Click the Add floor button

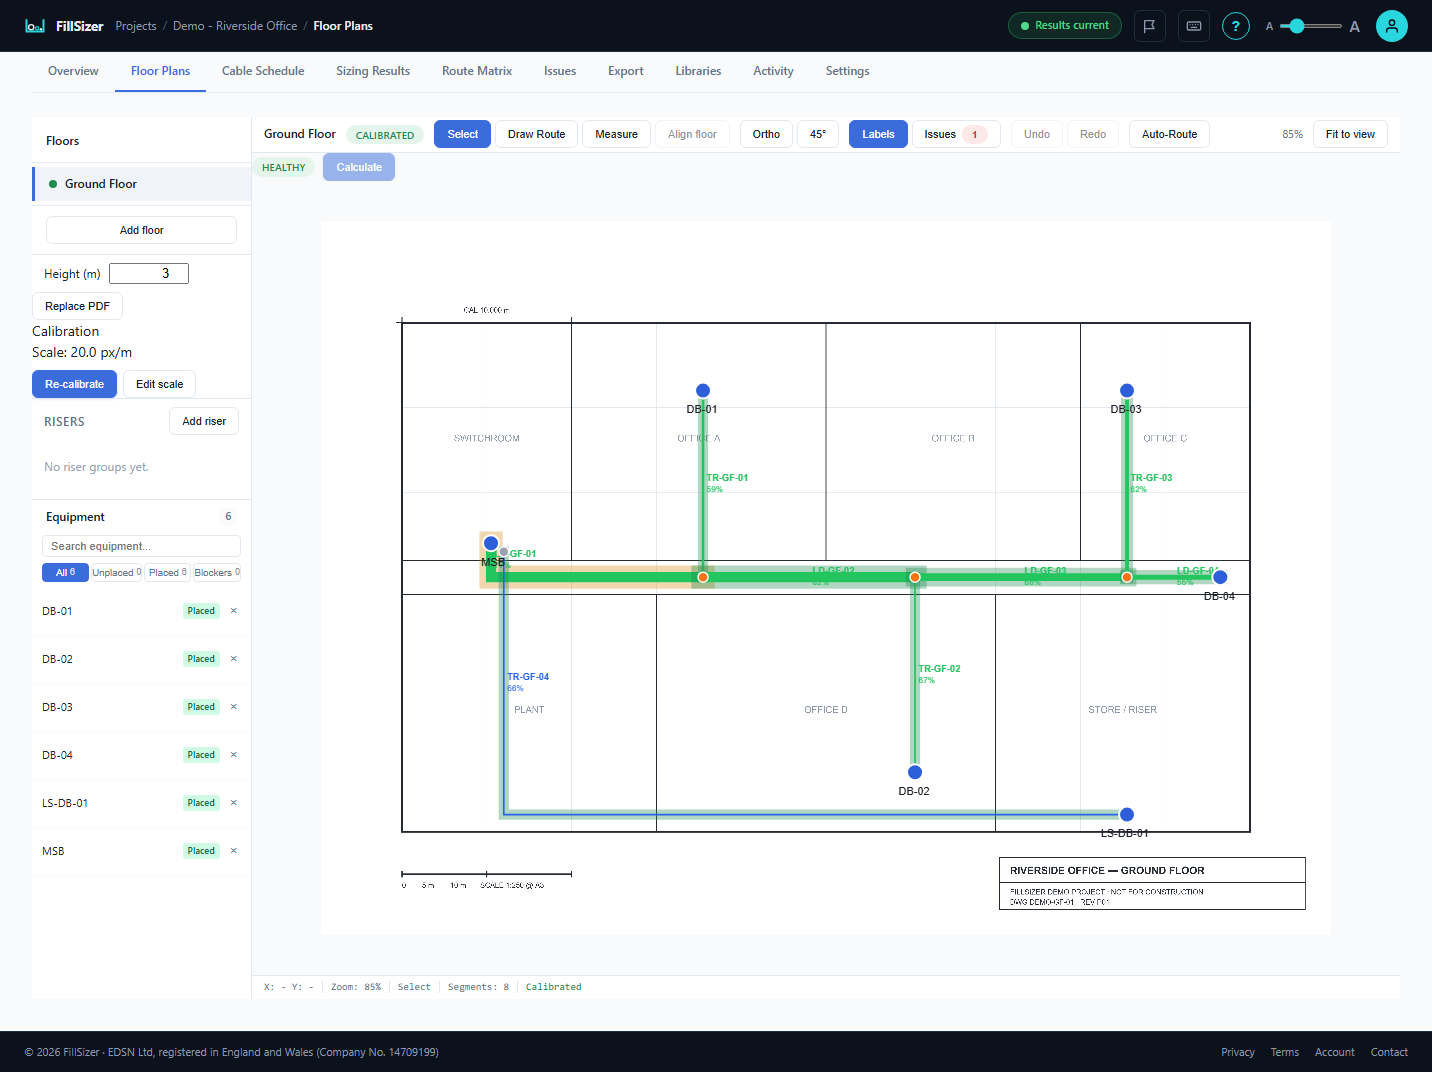click(141, 230)
